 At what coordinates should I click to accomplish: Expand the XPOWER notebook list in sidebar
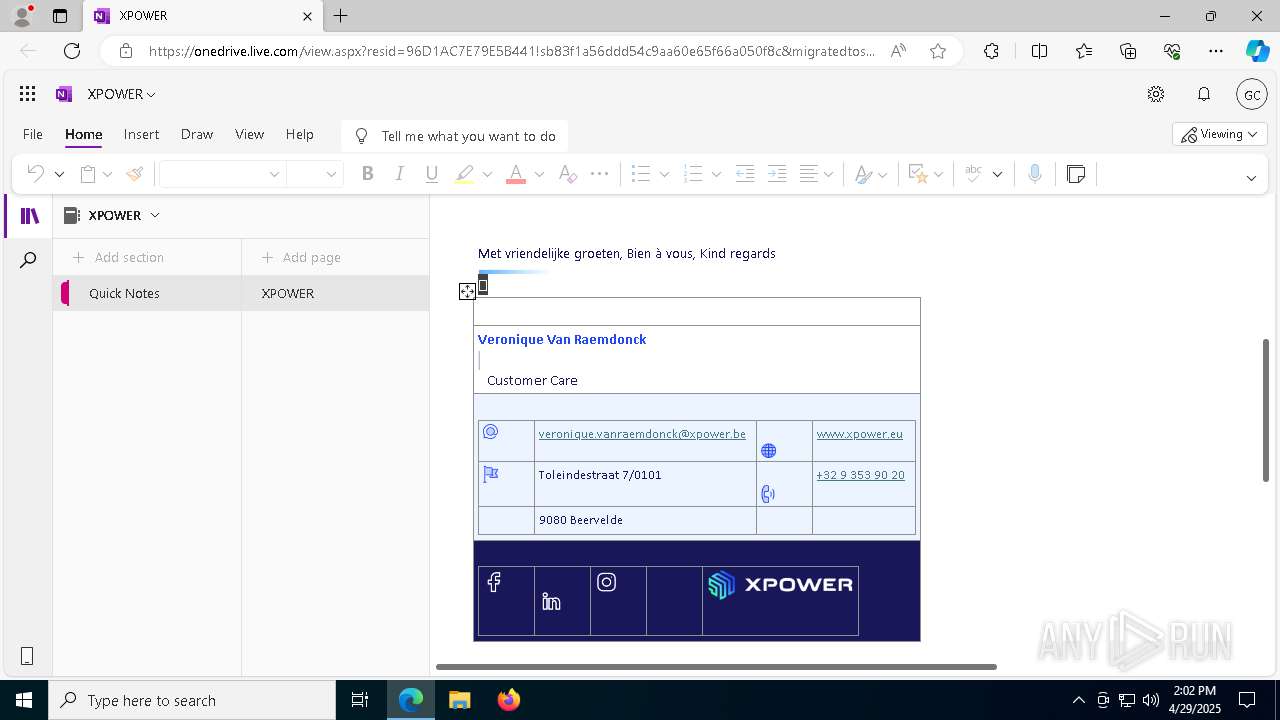pyautogui.click(x=154, y=215)
